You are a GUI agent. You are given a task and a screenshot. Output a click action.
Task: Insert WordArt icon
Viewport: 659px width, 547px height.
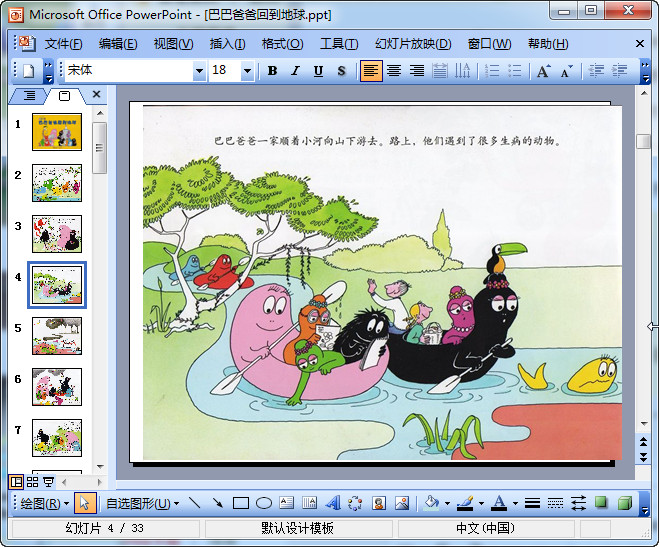[333, 503]
